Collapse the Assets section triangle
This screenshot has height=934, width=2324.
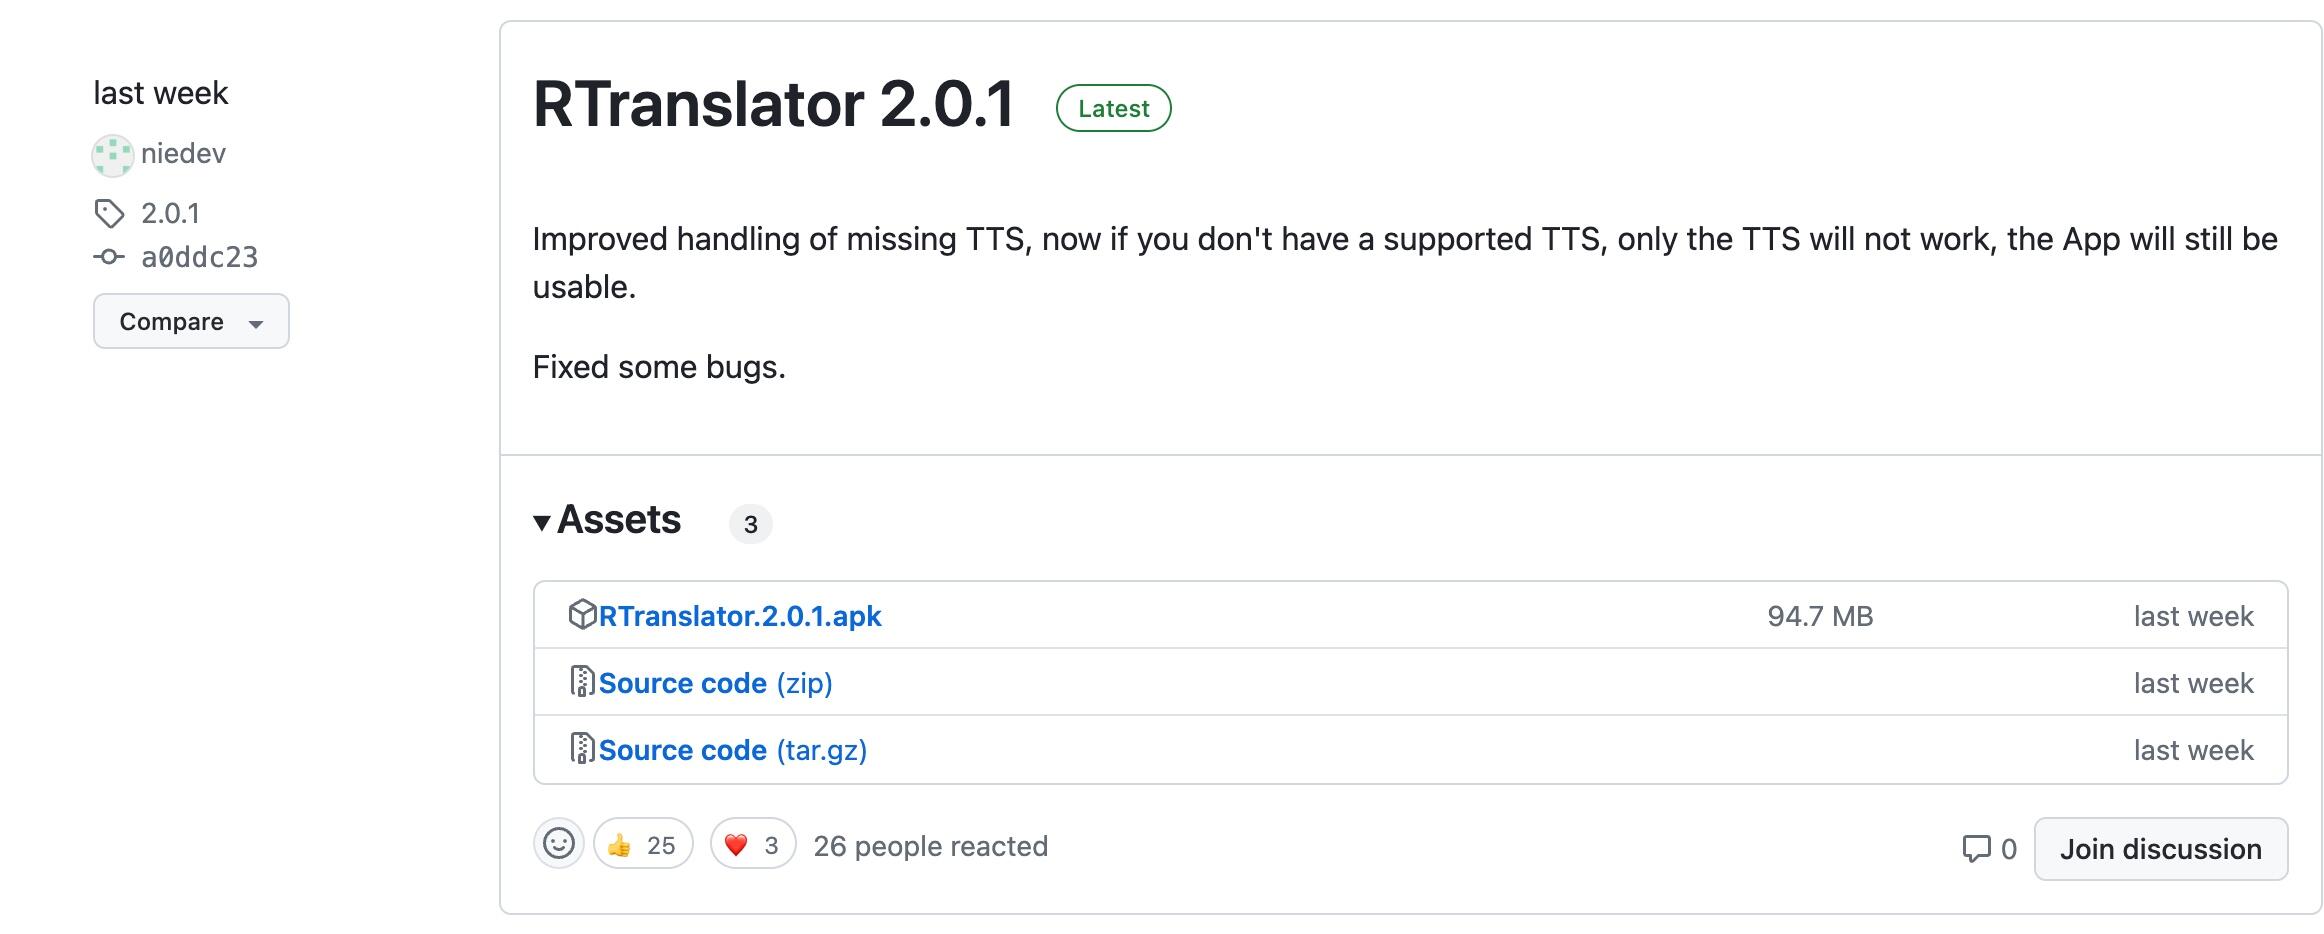coord(542,522)
